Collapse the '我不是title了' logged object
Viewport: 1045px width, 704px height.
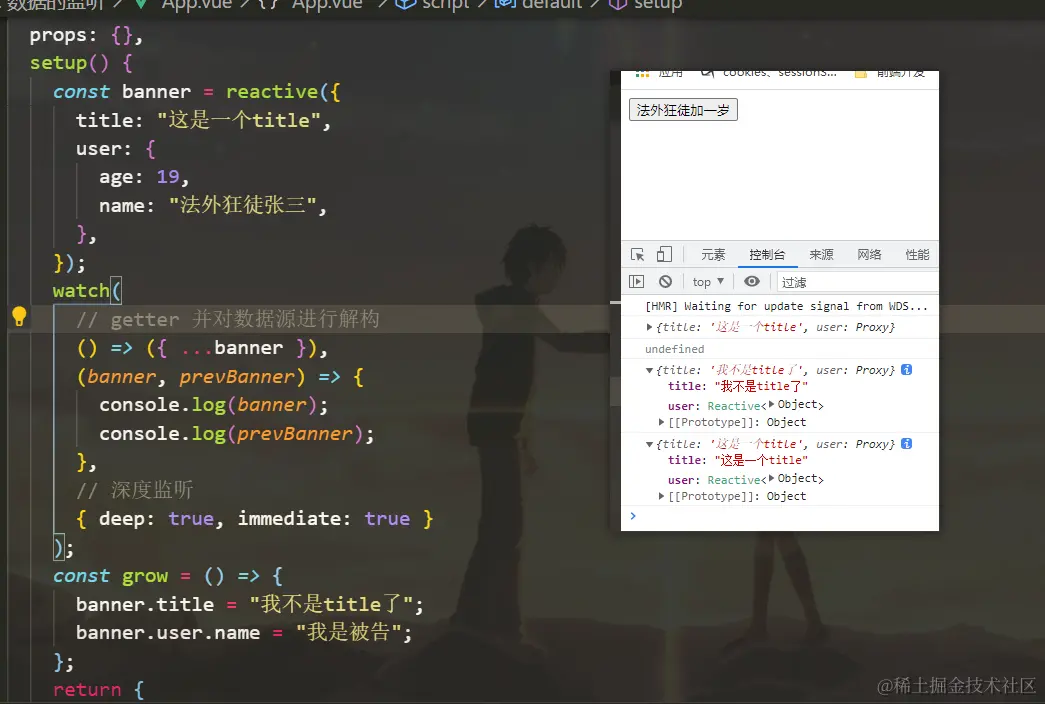click(649, 370)
